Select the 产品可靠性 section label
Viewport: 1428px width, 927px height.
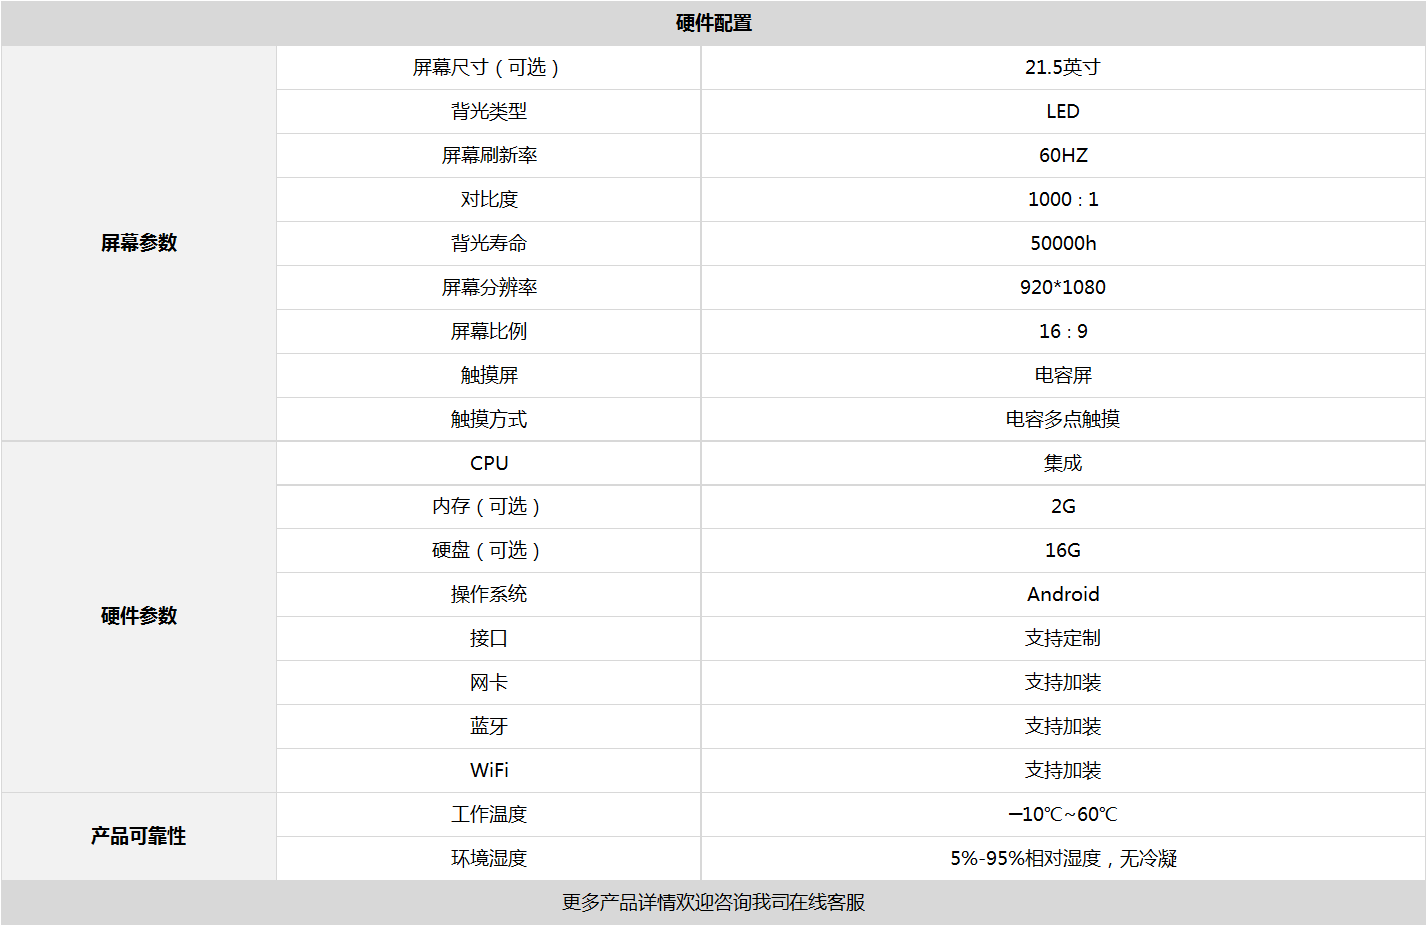[x=139, y=836]
